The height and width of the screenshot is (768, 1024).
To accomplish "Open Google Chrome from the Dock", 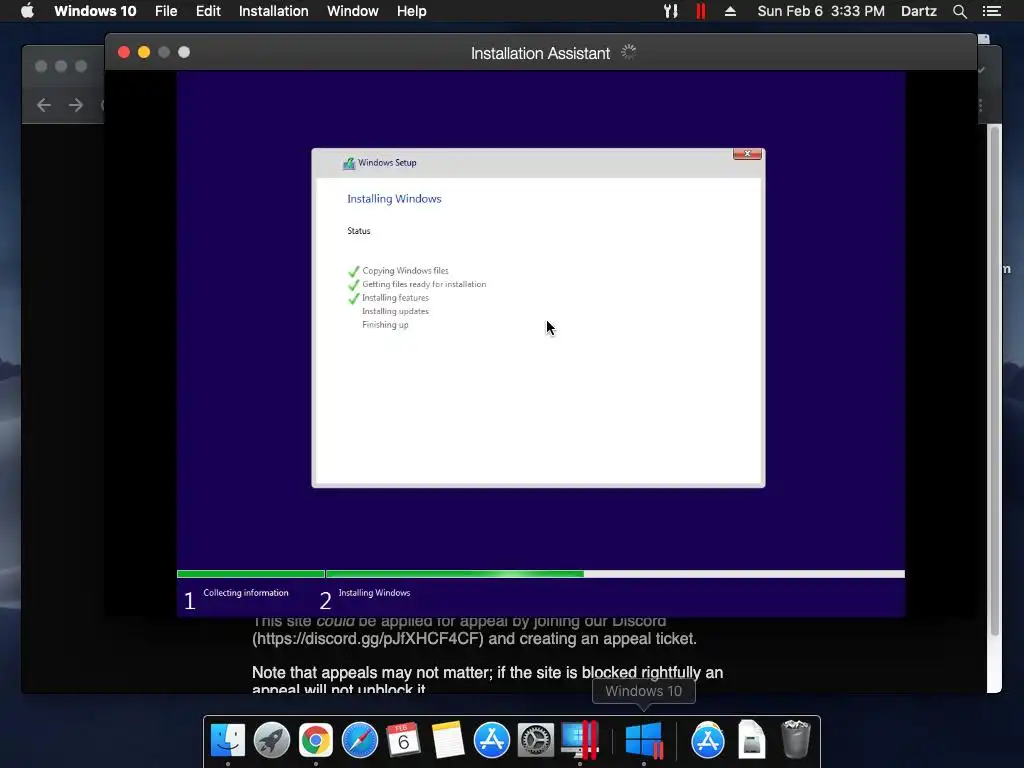I will coord(315,741).
